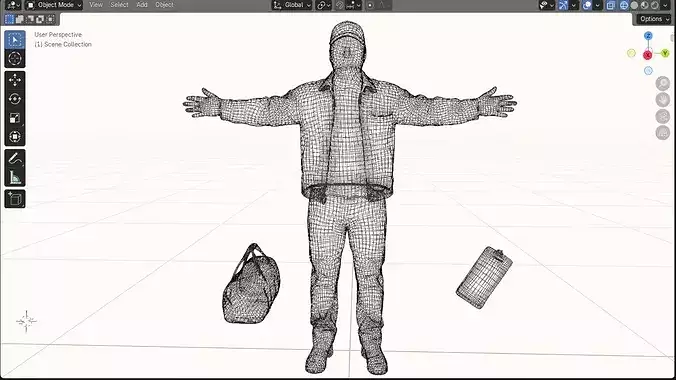This screenshot has height=380, width=676.
Task: Click the red X axis gizmo
Action: (x=648, y=55)
